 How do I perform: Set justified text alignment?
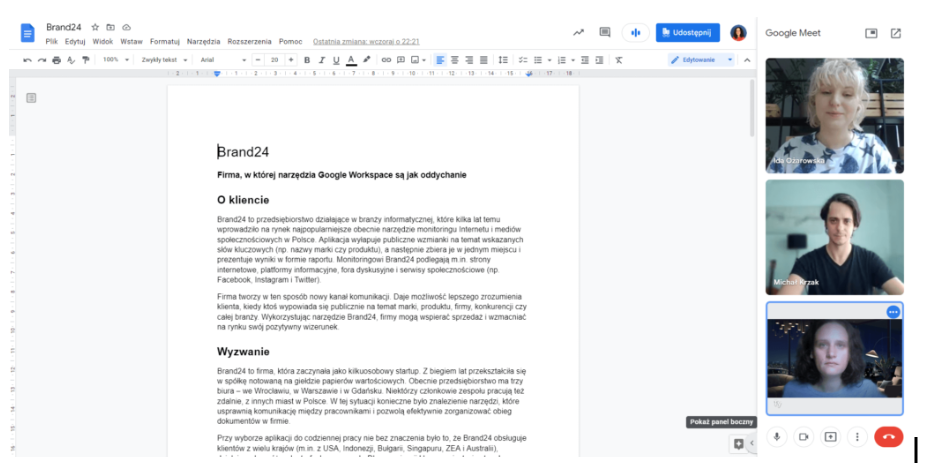483,60
